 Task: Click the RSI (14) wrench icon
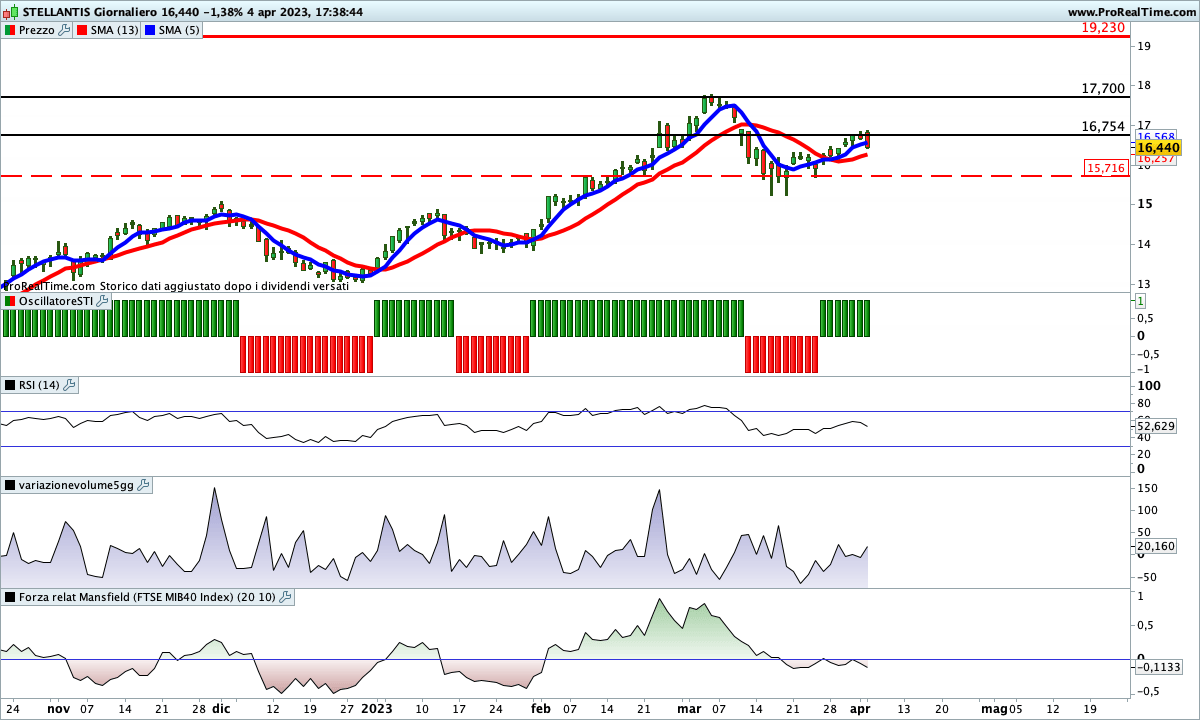pyautogui.click(x=70, y=385)
